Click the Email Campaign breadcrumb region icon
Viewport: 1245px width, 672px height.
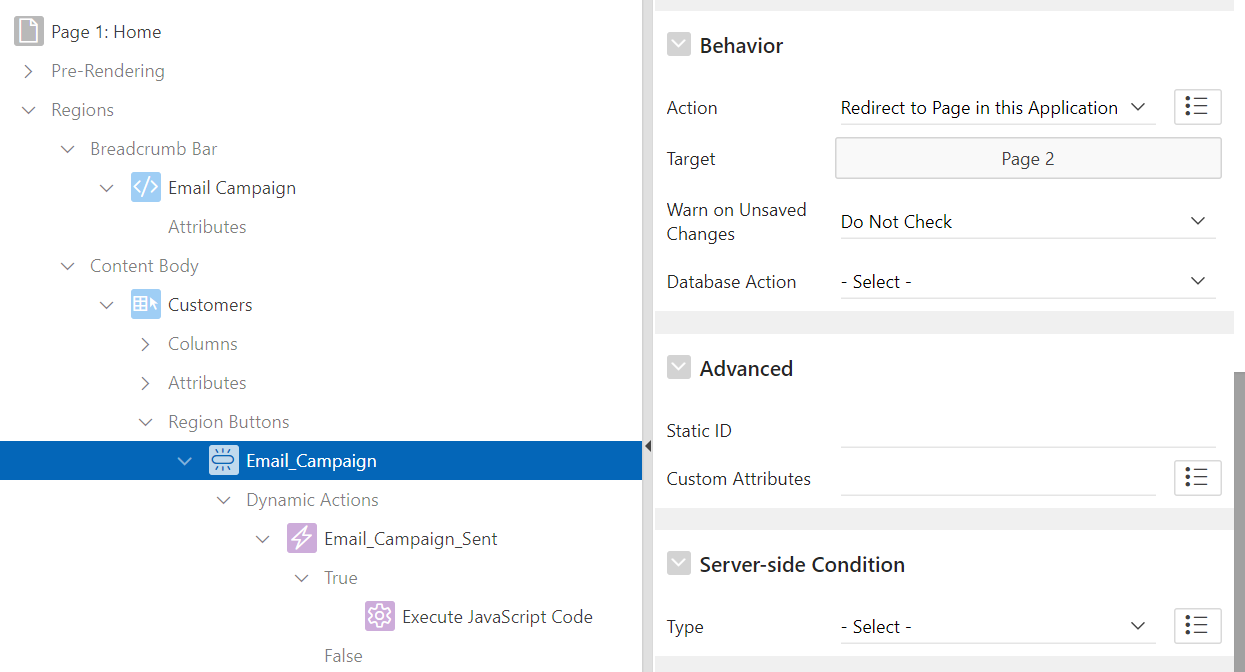pyautogui.click(x=146, y=188)
